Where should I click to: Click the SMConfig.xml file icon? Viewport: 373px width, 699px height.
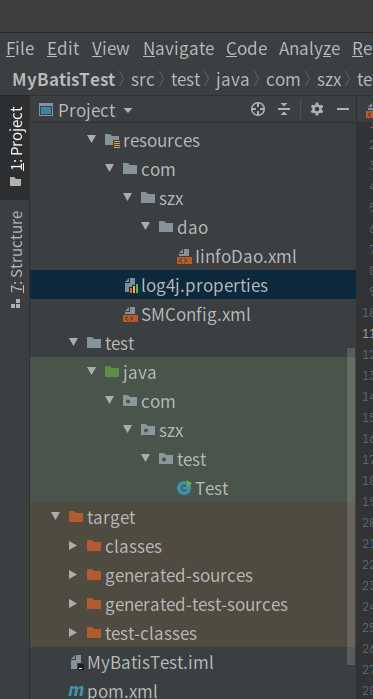click(x=130, y=315)
